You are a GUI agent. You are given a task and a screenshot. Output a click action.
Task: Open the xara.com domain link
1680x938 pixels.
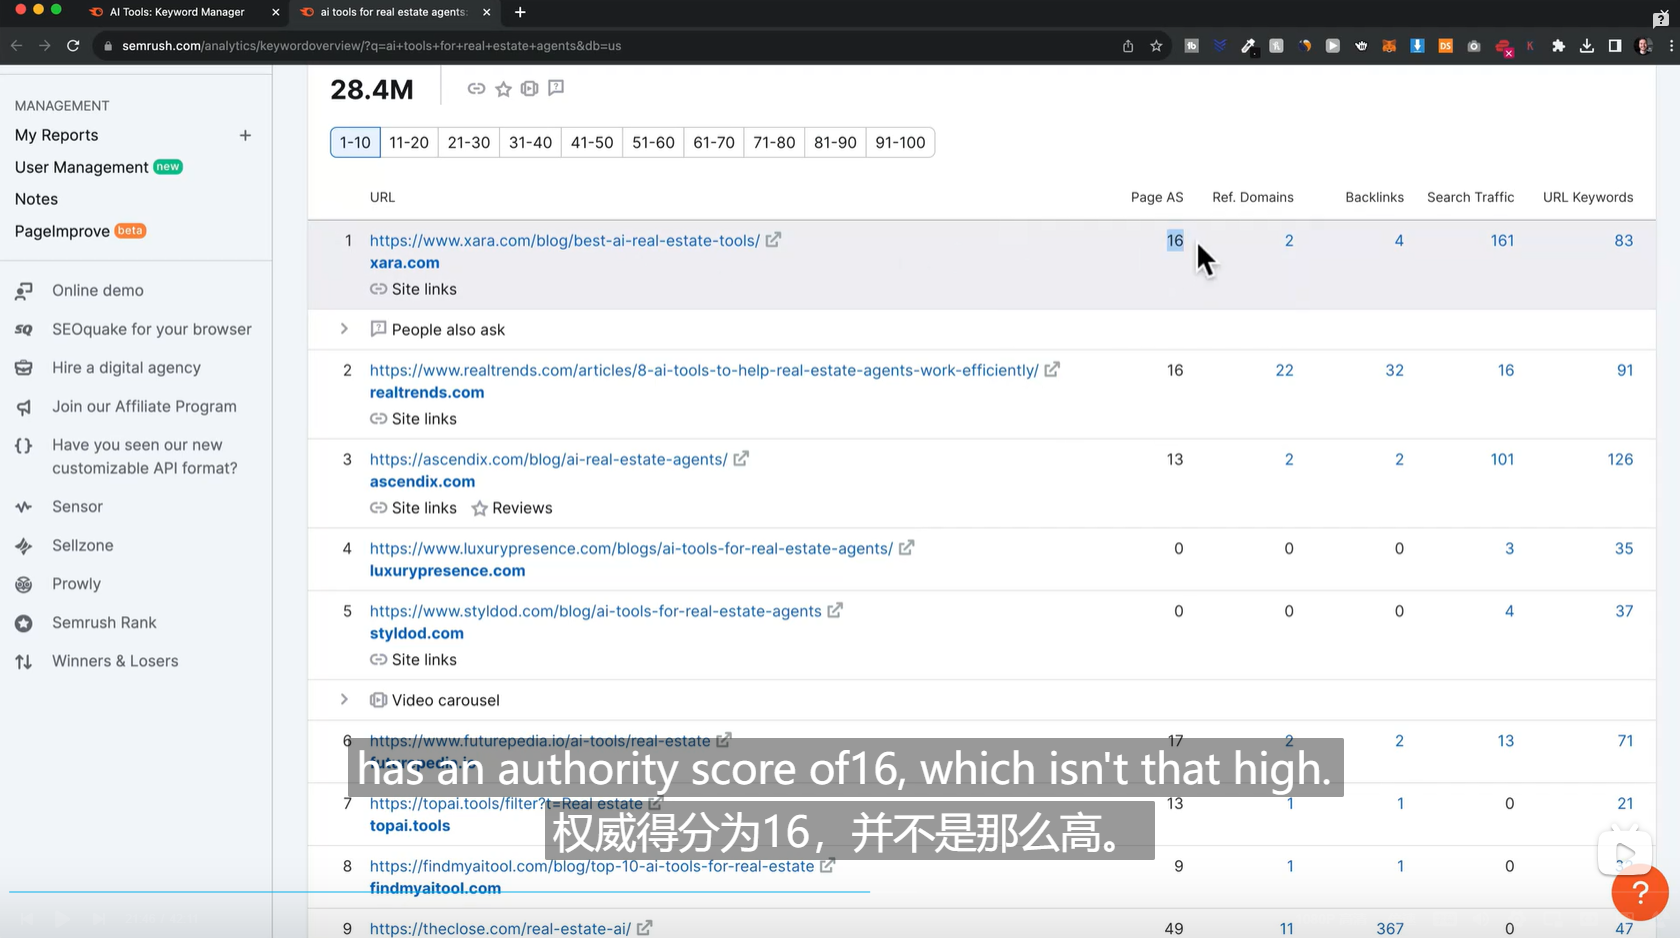[405, 263]
